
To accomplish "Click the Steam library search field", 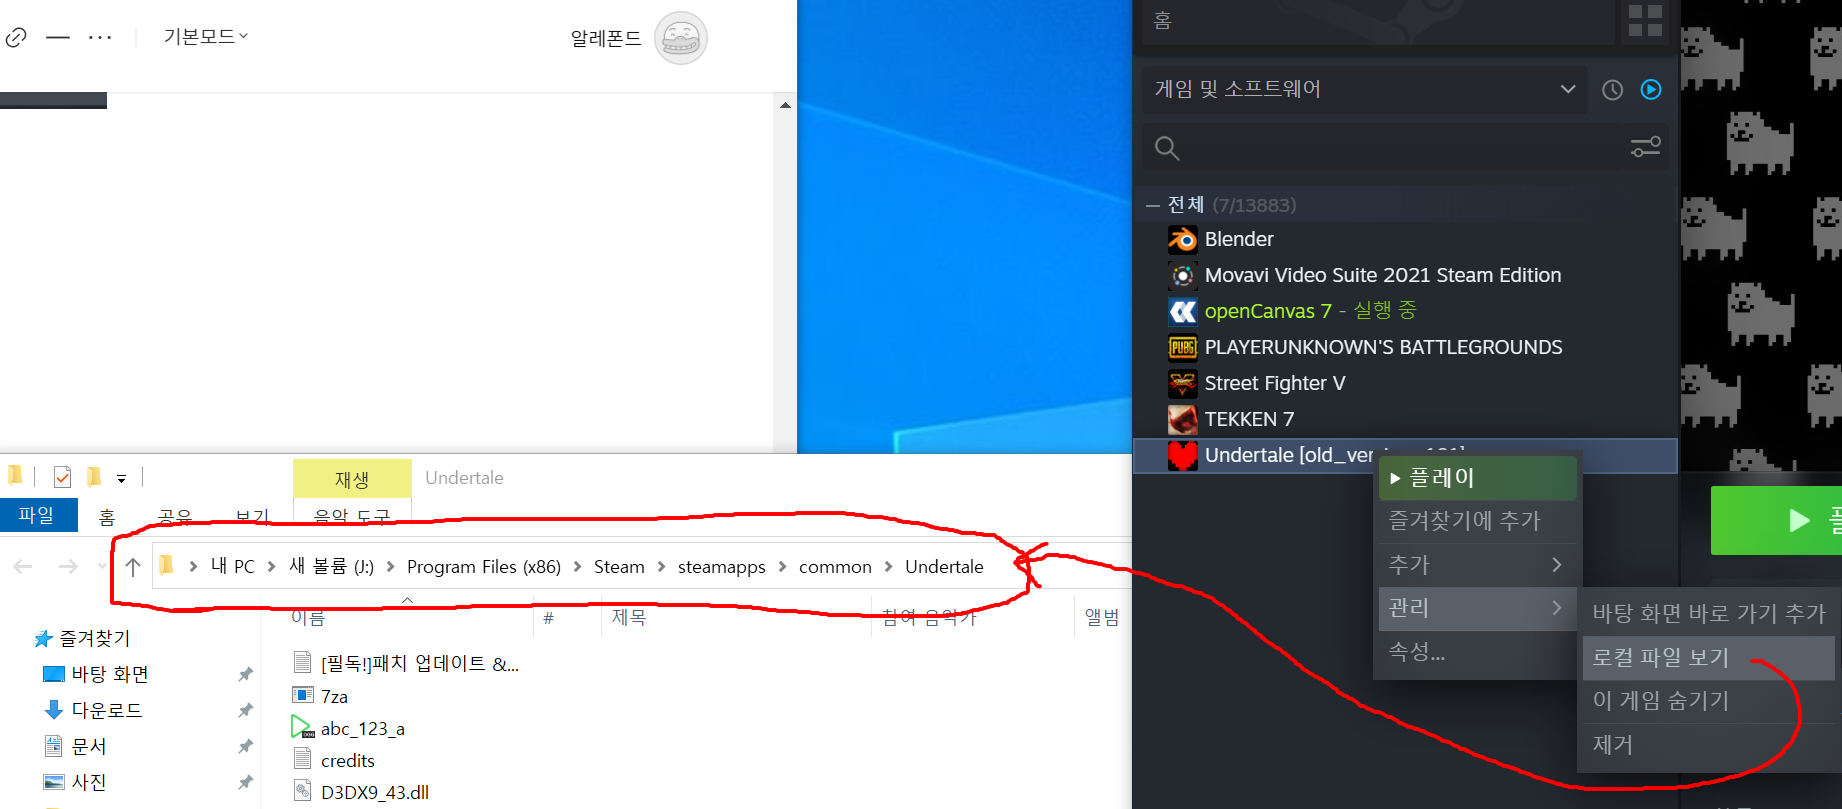I will 1406,148.
